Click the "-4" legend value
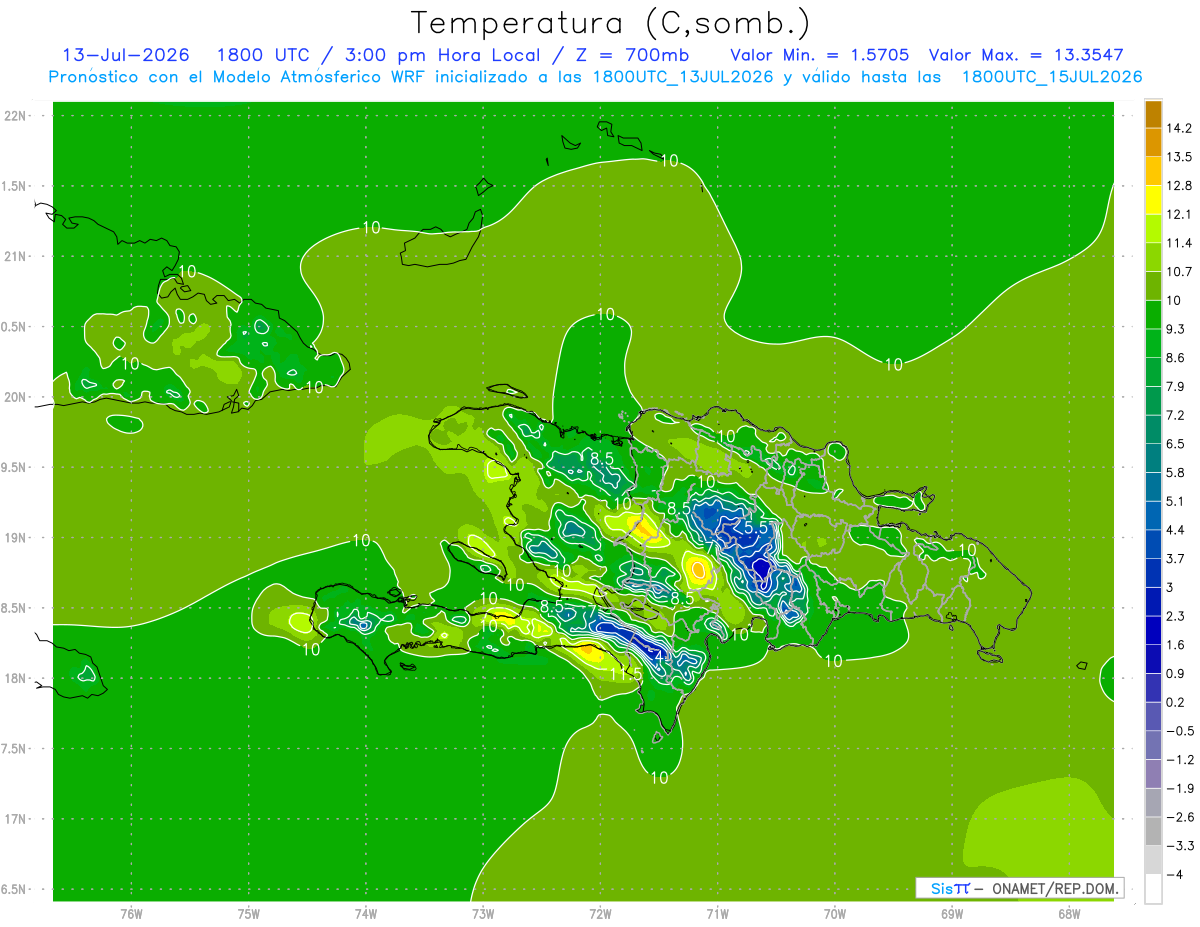The height and width of the screenshot is (927, 1200). pos(1175,875)
